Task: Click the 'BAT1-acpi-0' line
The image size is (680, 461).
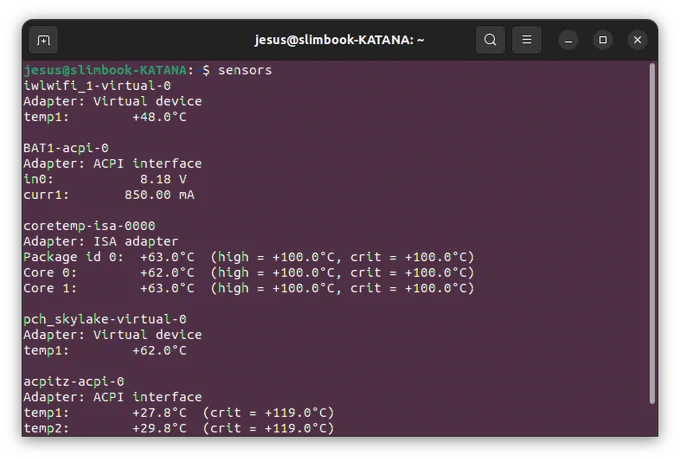Action: pyautogui.click(x=66, y=148)
